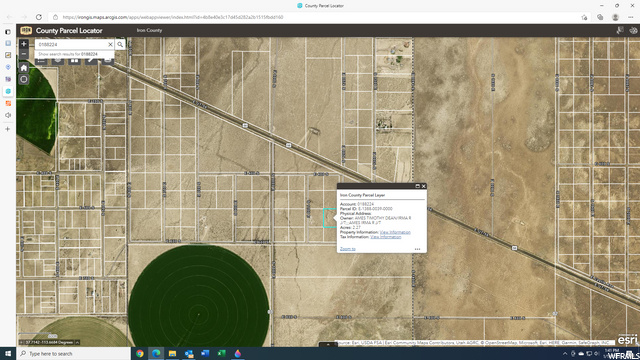640x360 pixels.
Task: Run the parcel search magnifier
Action: coord(120,44)
